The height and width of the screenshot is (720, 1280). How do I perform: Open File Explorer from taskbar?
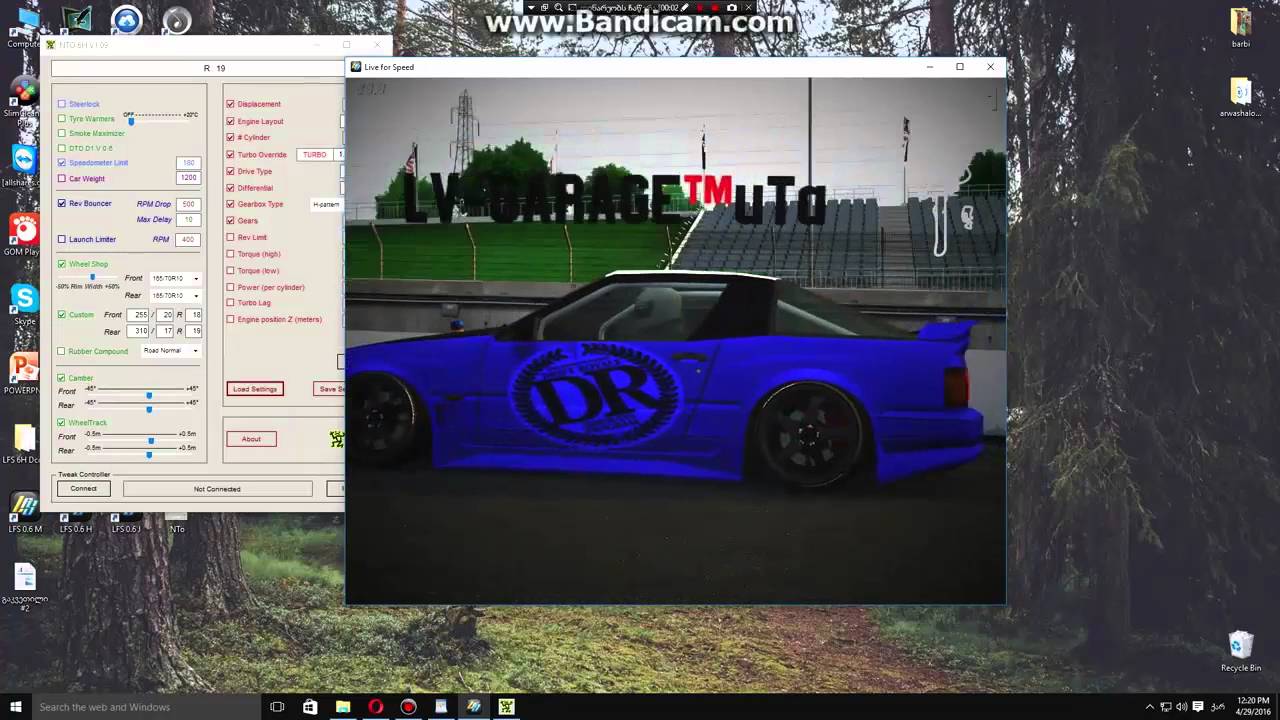343,707
